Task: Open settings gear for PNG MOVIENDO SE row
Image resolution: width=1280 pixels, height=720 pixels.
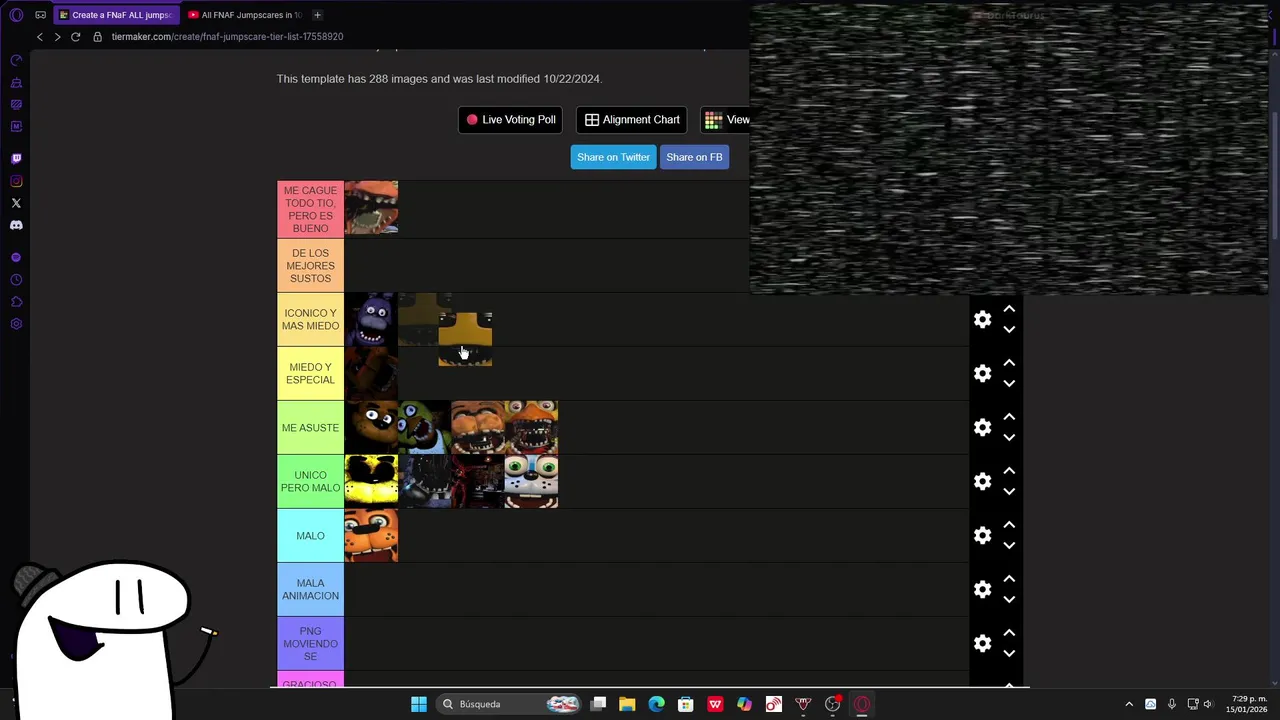Action: (983, 643)
